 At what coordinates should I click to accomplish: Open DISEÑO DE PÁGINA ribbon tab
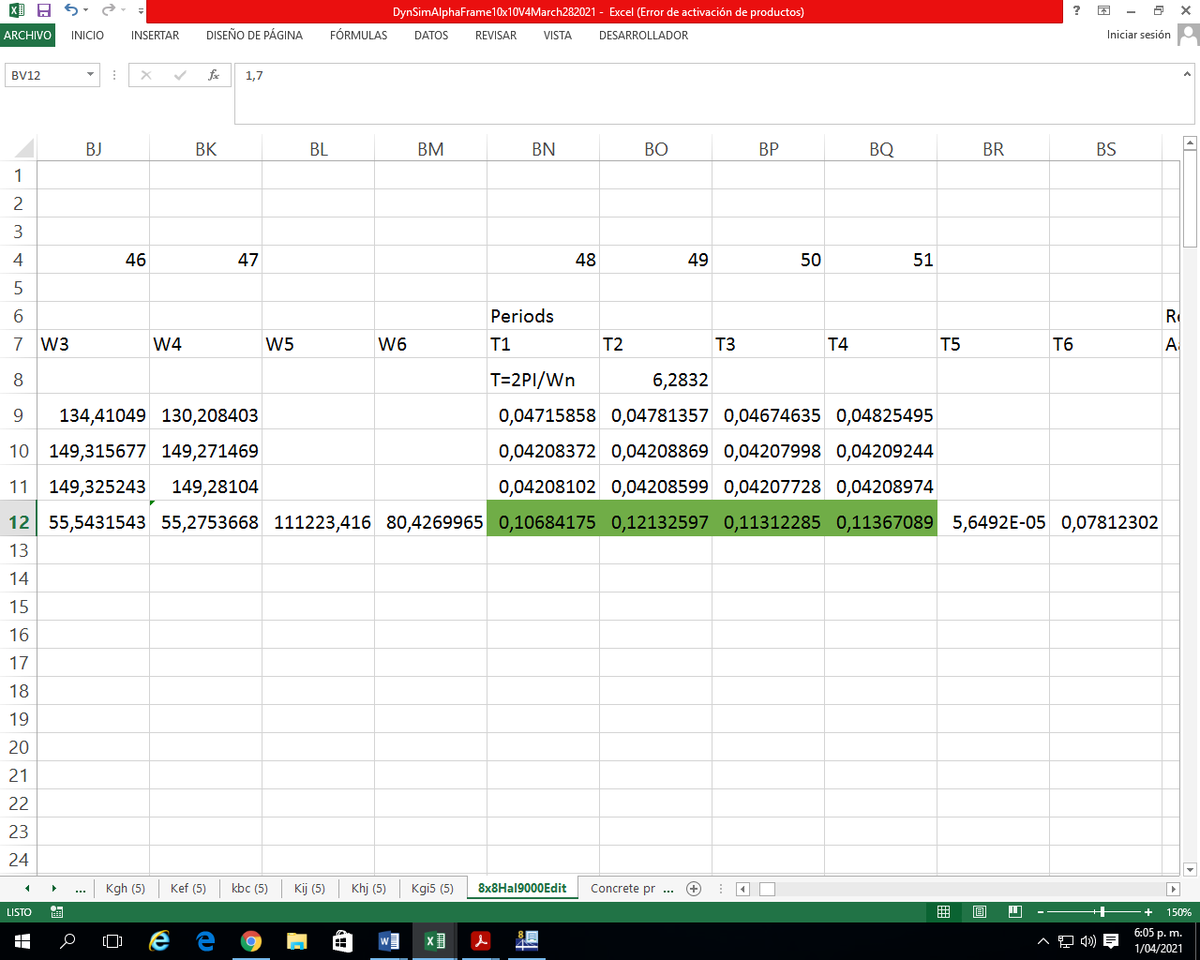tap(254, 35)
